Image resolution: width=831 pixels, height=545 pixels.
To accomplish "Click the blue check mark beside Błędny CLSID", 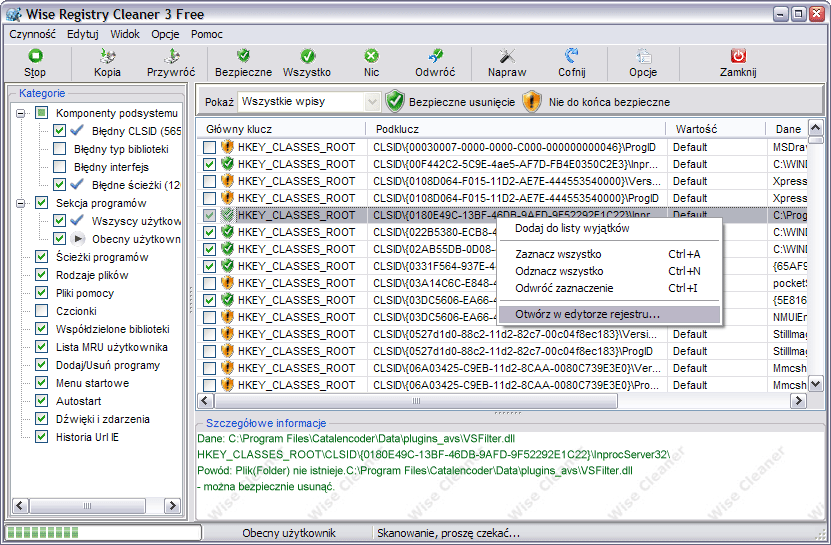I will pos(77,130).
